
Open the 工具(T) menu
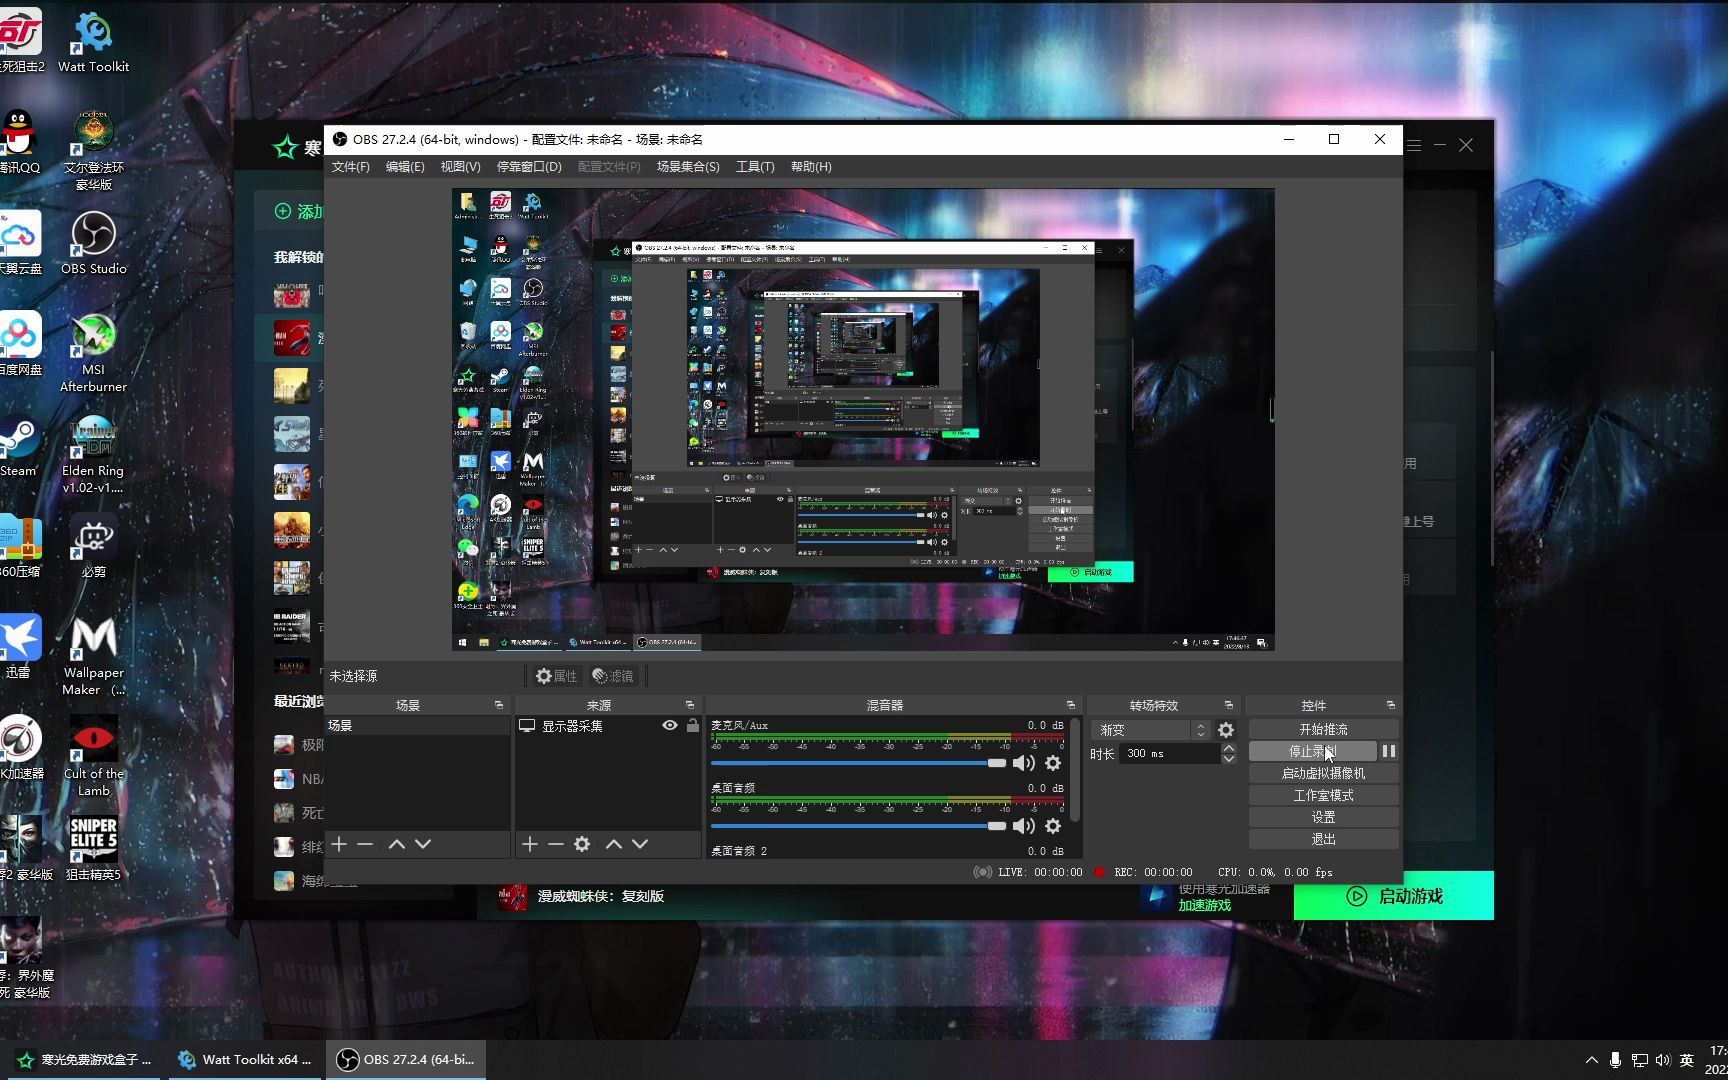(755, 167)
